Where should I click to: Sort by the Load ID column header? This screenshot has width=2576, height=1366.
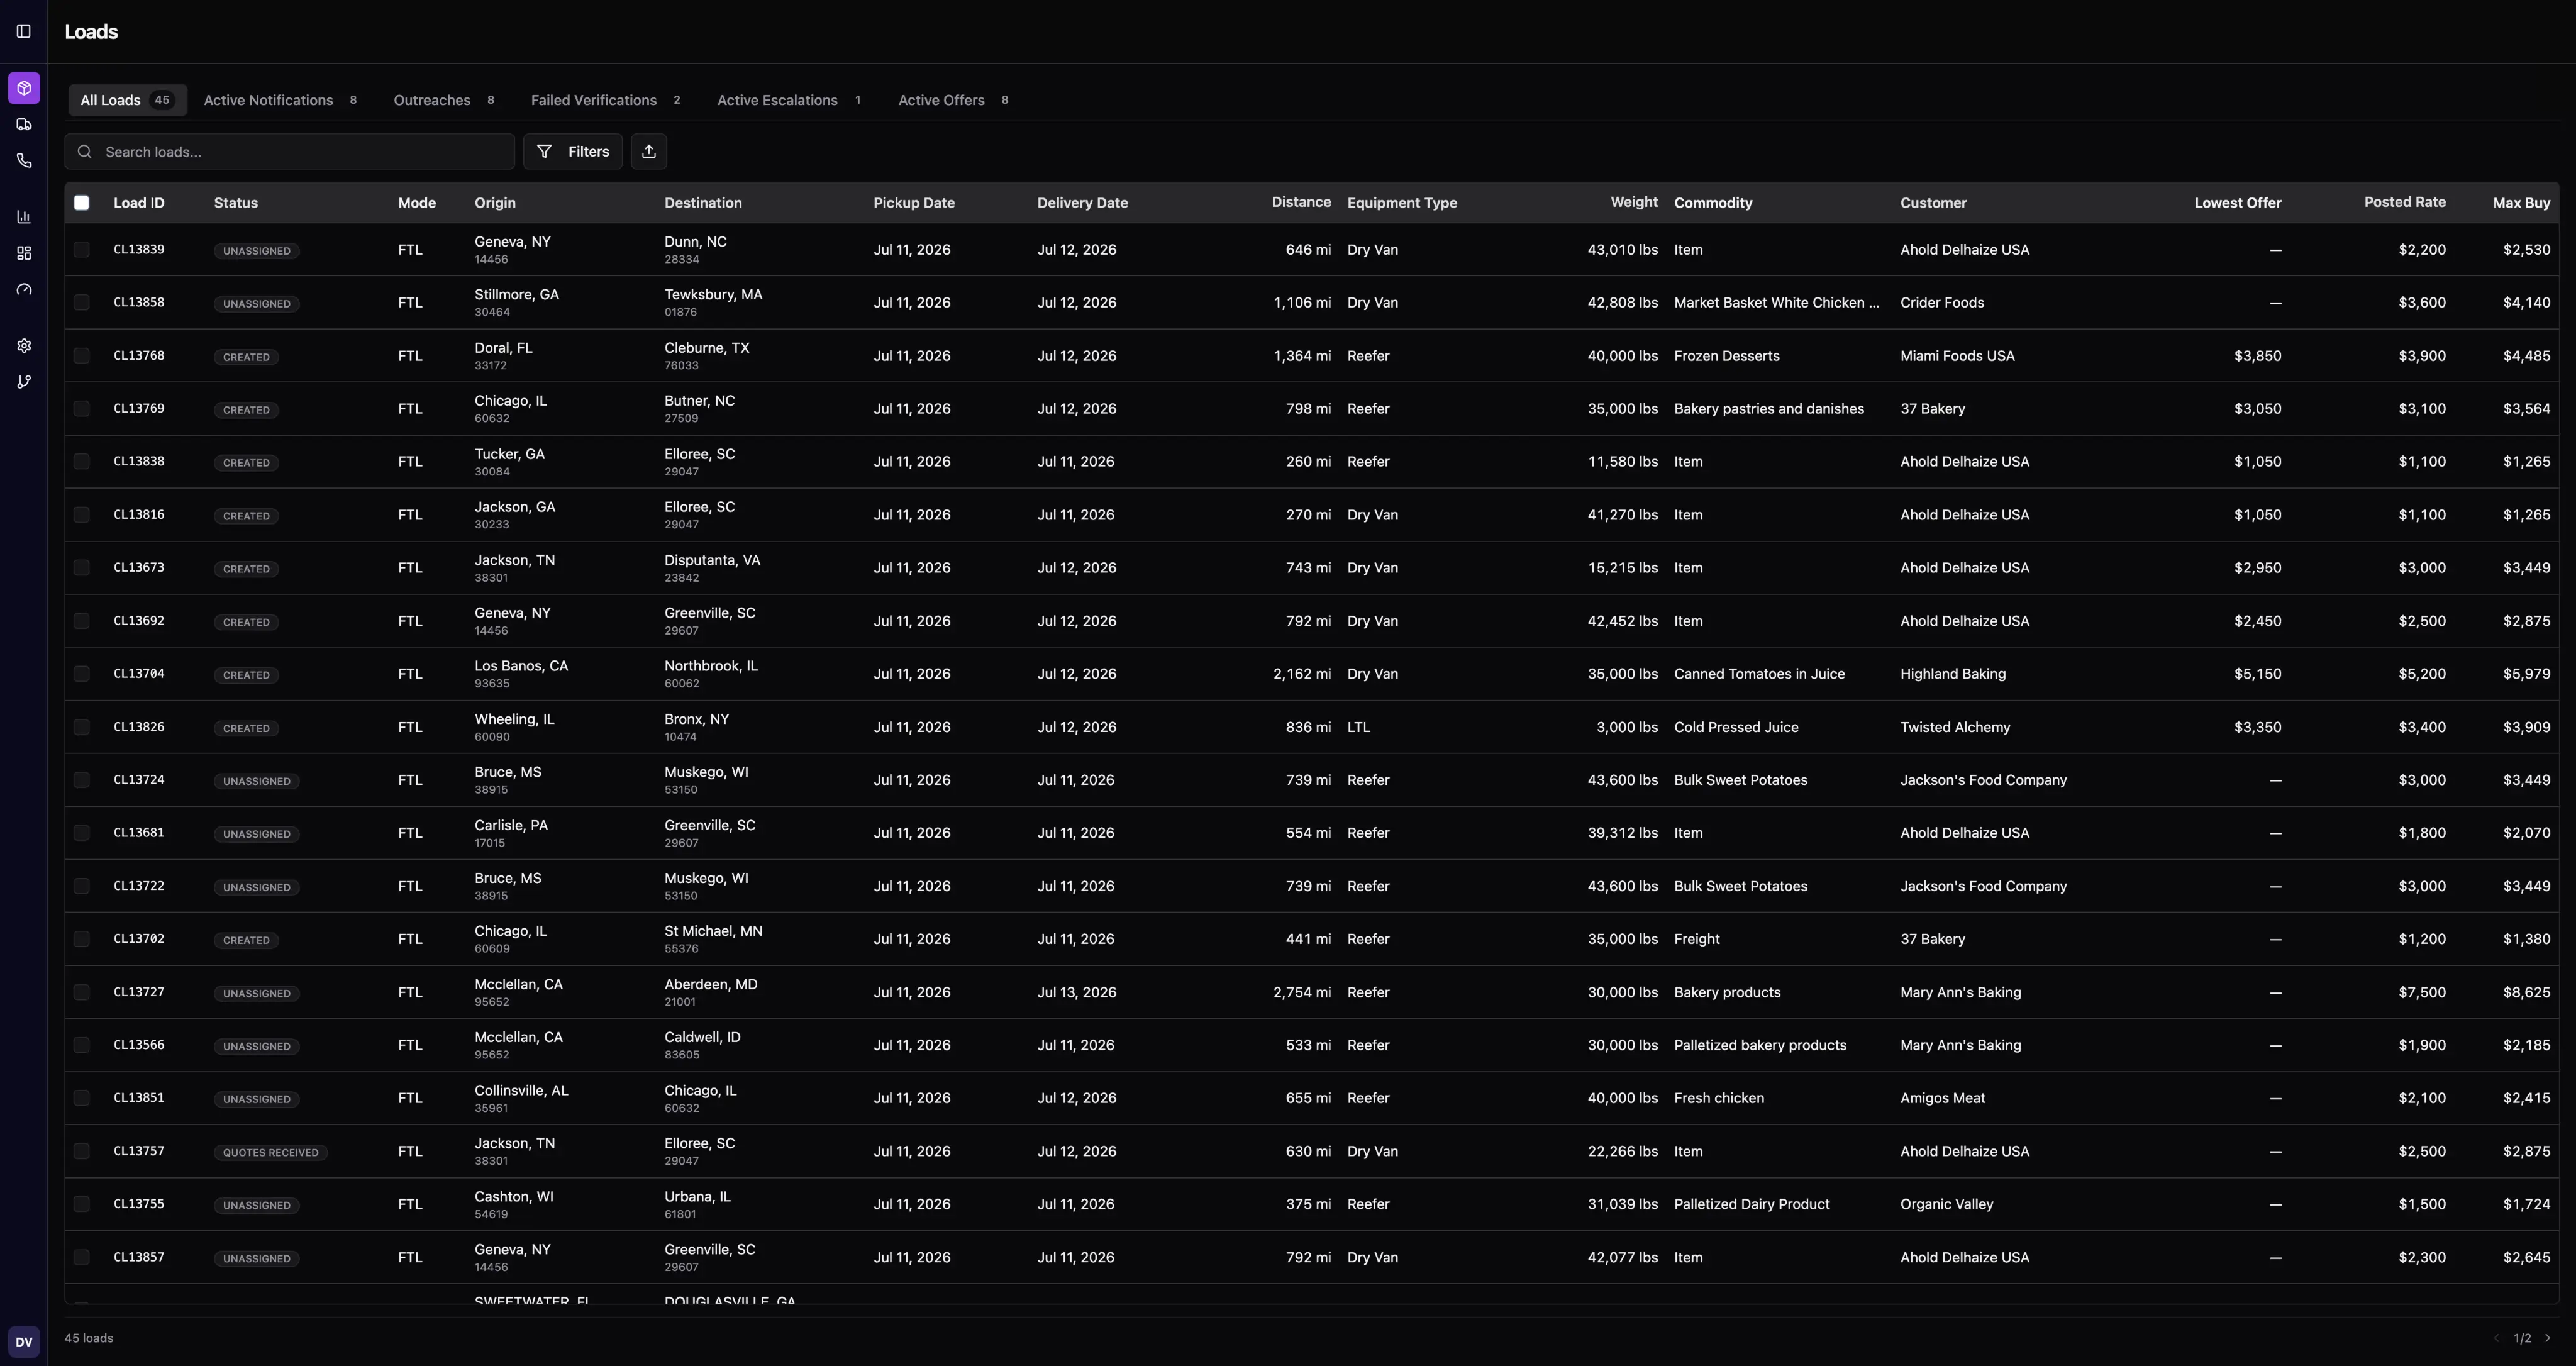(x=139, y=203)
